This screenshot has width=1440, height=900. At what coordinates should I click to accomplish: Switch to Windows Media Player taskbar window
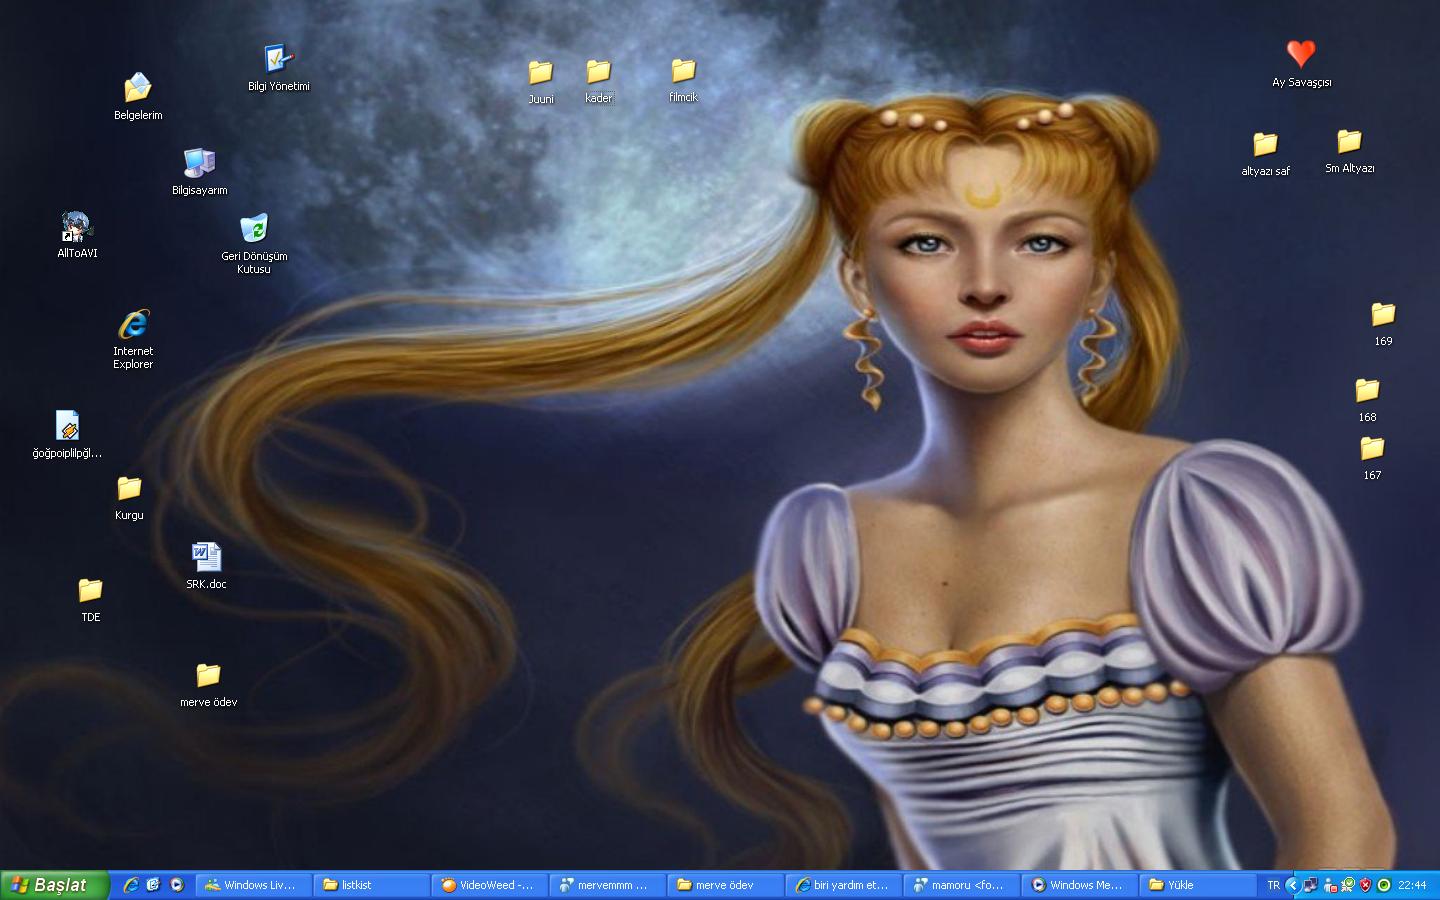pyautogui.click(x=1080, y=885)
